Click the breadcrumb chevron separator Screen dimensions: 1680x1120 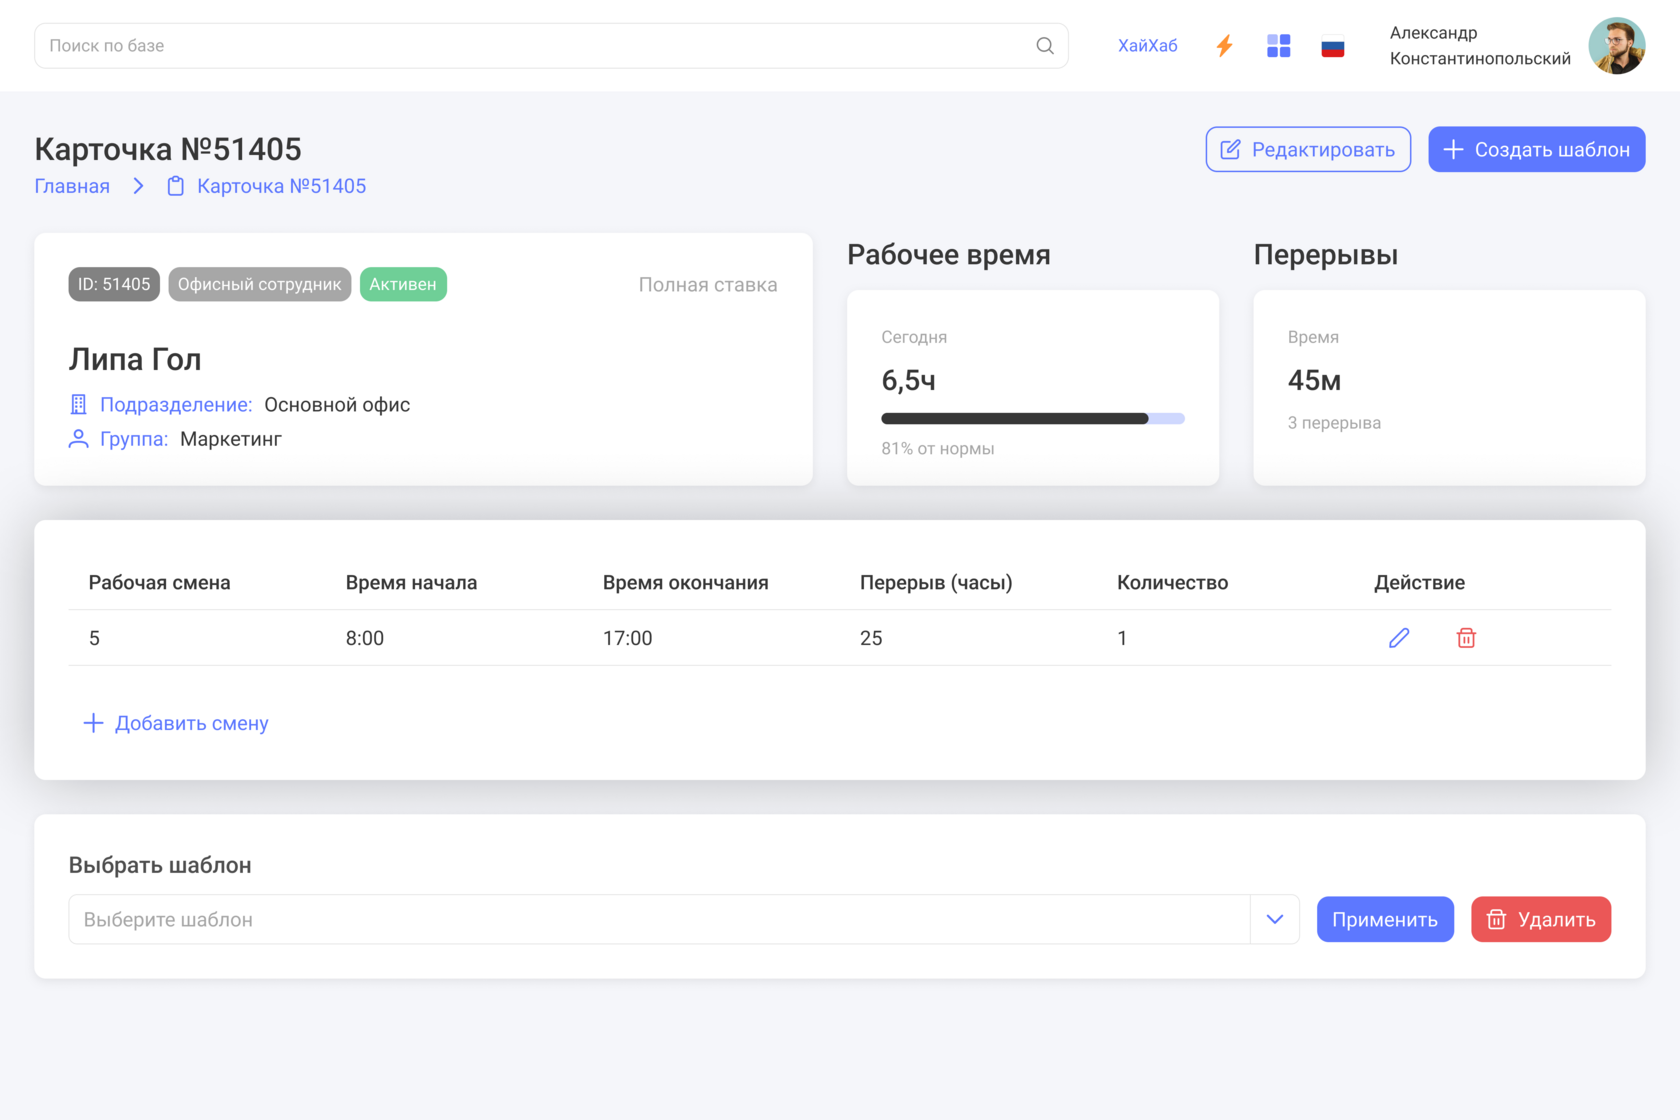click(139, 186)
